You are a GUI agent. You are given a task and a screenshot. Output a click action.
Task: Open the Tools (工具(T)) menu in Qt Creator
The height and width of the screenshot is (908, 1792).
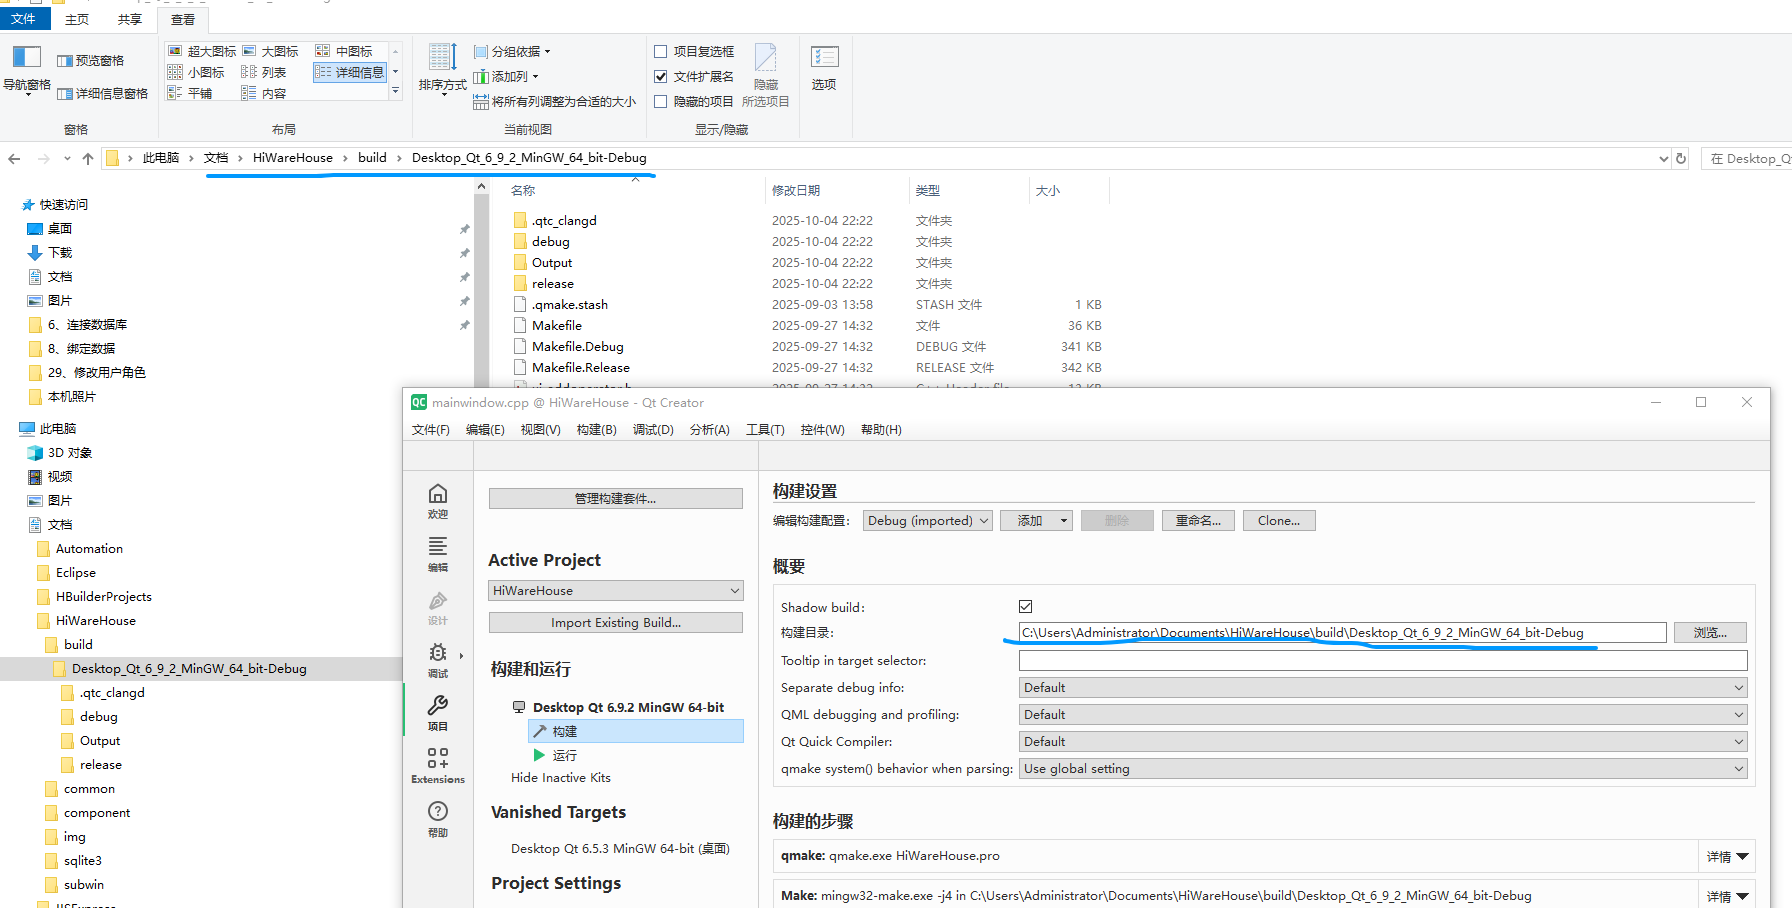point(765,429)
